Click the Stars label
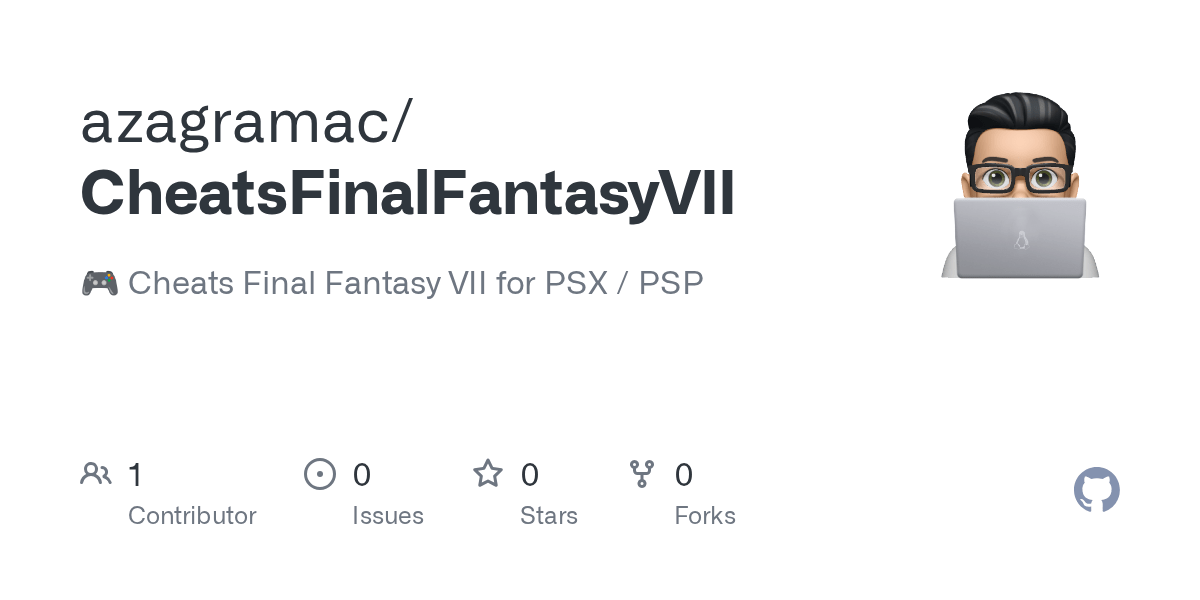The width and height of the screenshot is (1200, 600). [x=549, y=516]
